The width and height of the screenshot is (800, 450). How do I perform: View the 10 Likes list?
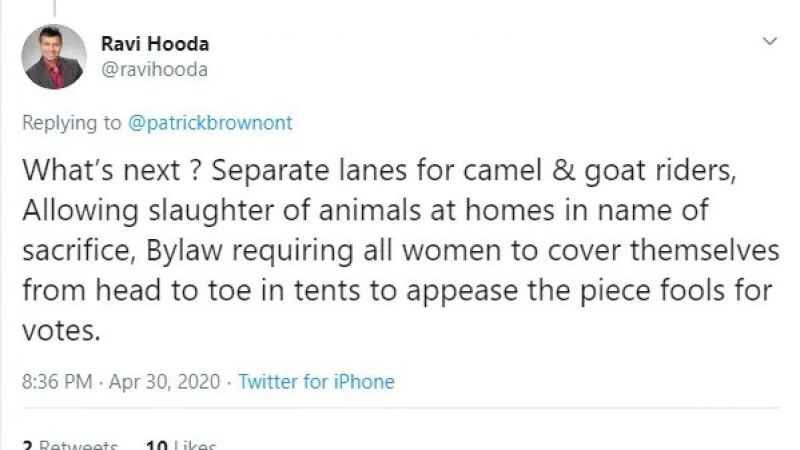click(x=181, y=444)
